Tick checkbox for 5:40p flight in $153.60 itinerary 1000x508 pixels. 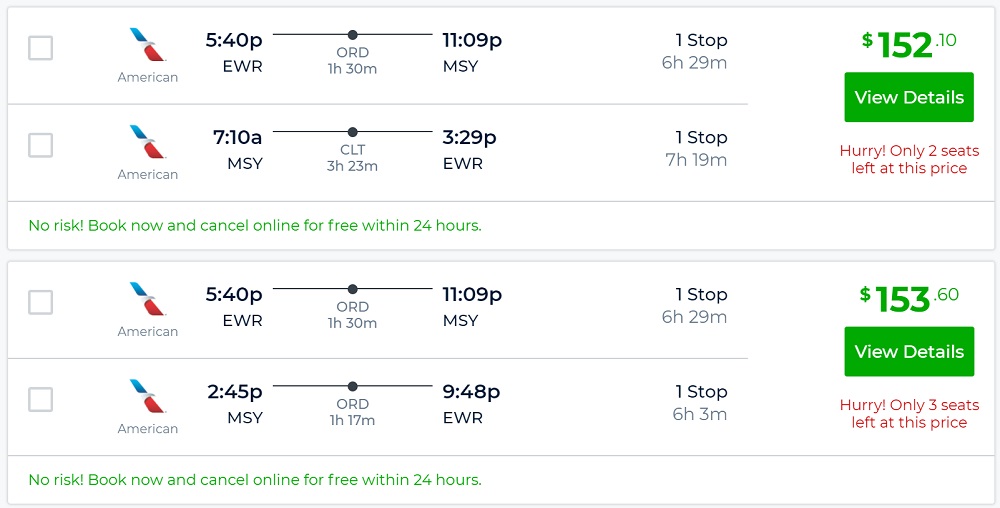(x=41, y=302)
